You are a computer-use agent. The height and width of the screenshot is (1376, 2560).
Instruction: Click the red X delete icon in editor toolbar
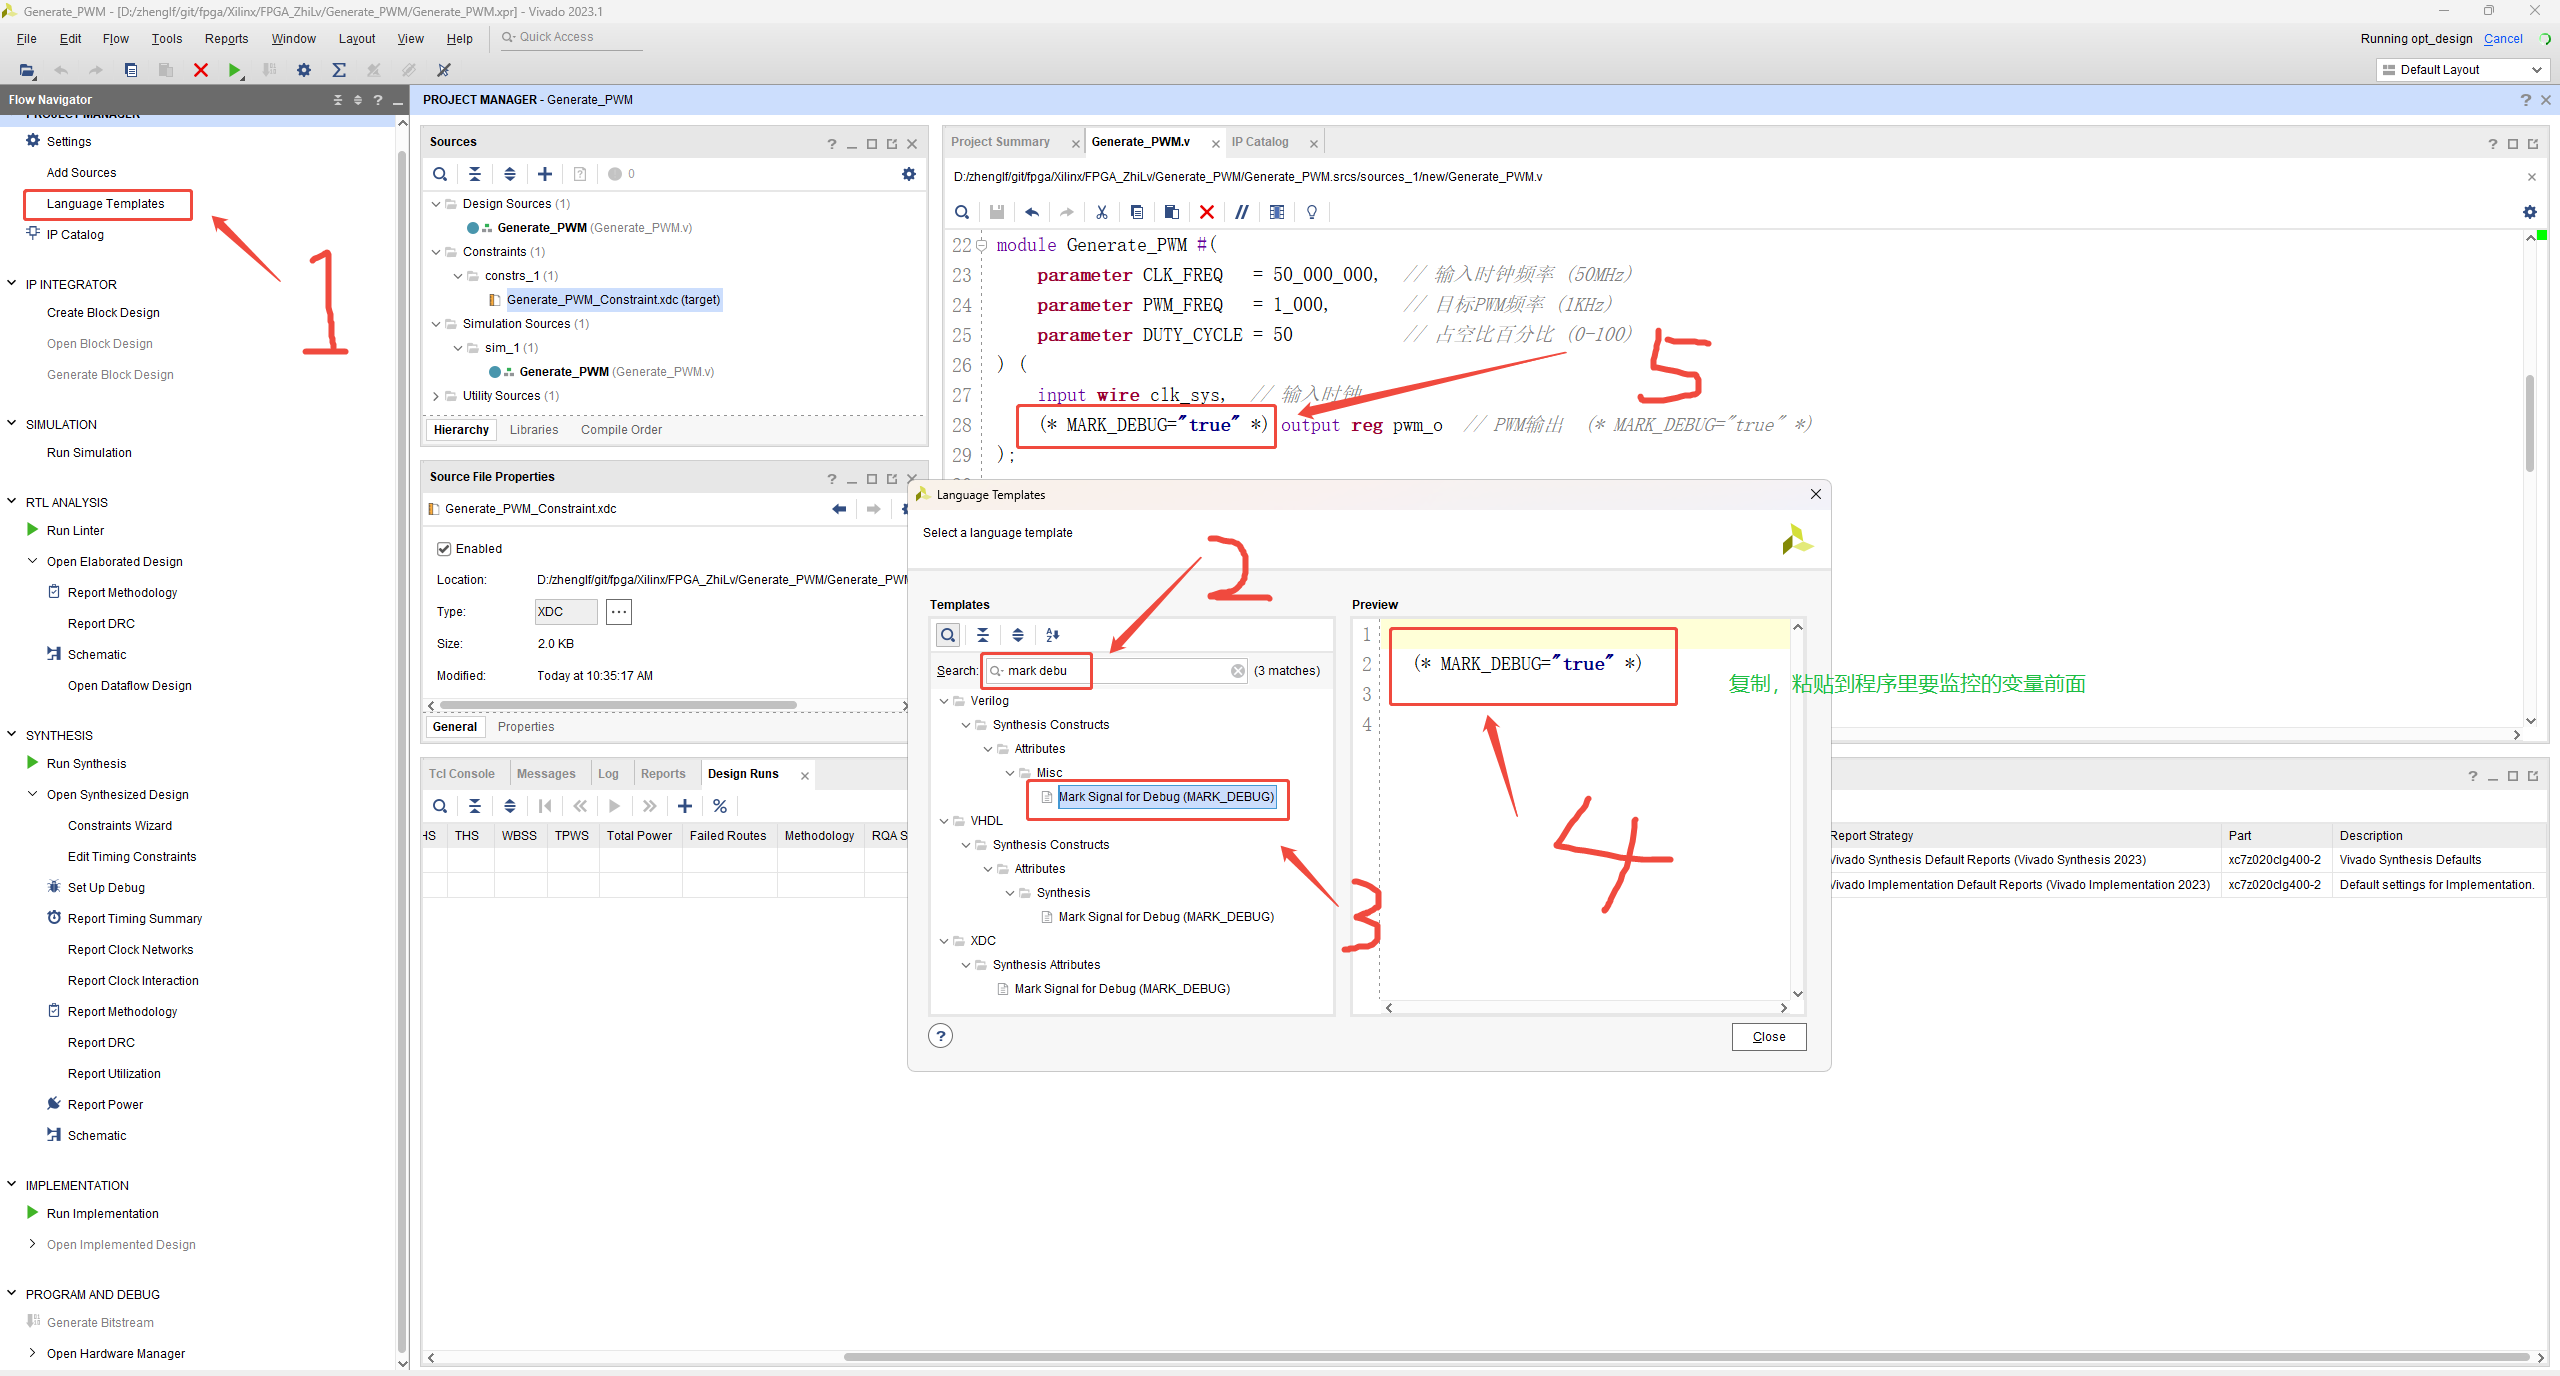(1207, 212)
